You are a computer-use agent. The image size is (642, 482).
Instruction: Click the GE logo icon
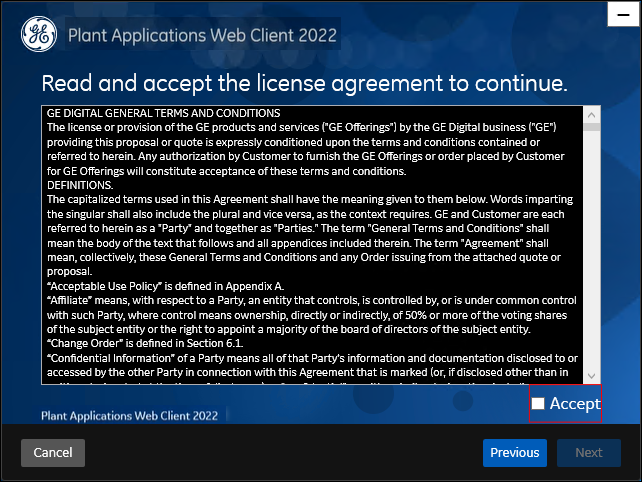39,34
